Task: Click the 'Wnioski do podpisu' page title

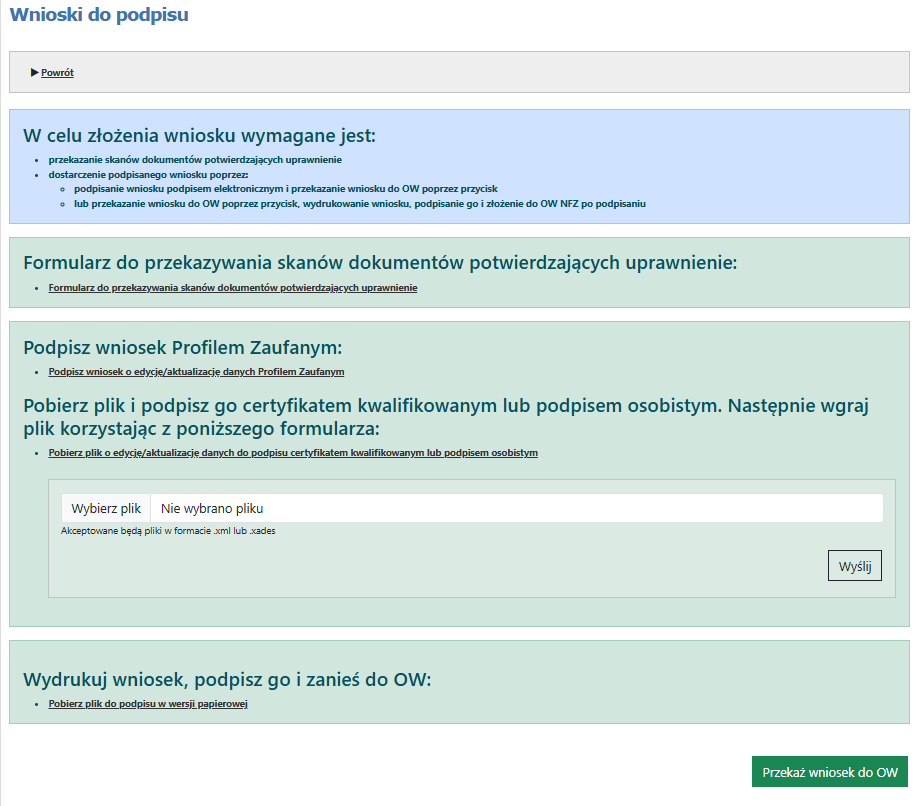Action: (98, 15)
